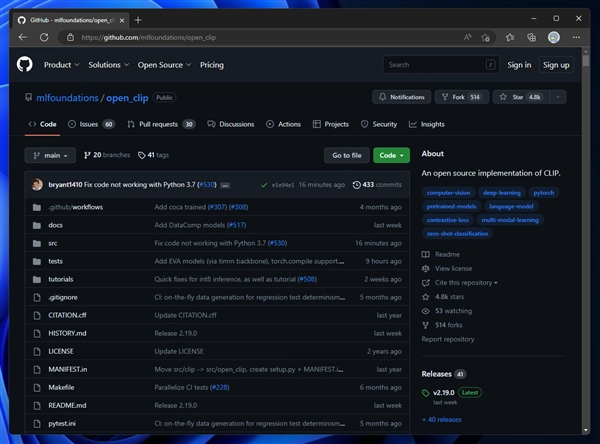Open the Product dropdown menu
This screenshot has height=444, width=600.
tap(61, 65)
